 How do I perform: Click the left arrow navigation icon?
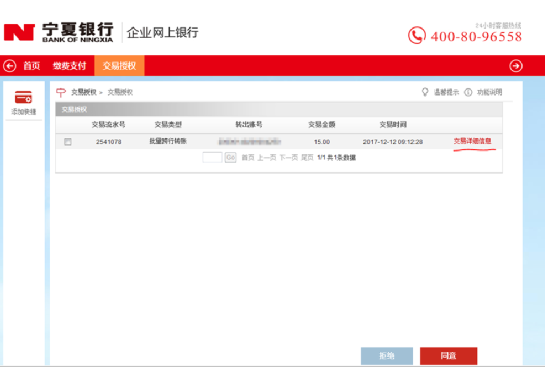10,66
